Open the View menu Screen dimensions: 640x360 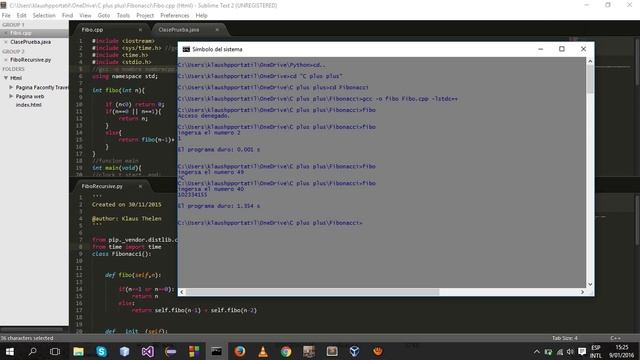[x=85, y=16]
